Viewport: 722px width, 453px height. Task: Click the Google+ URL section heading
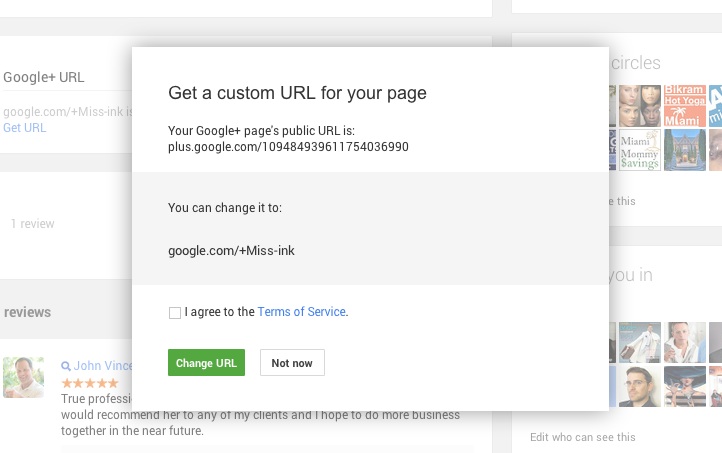pos(44,77)
